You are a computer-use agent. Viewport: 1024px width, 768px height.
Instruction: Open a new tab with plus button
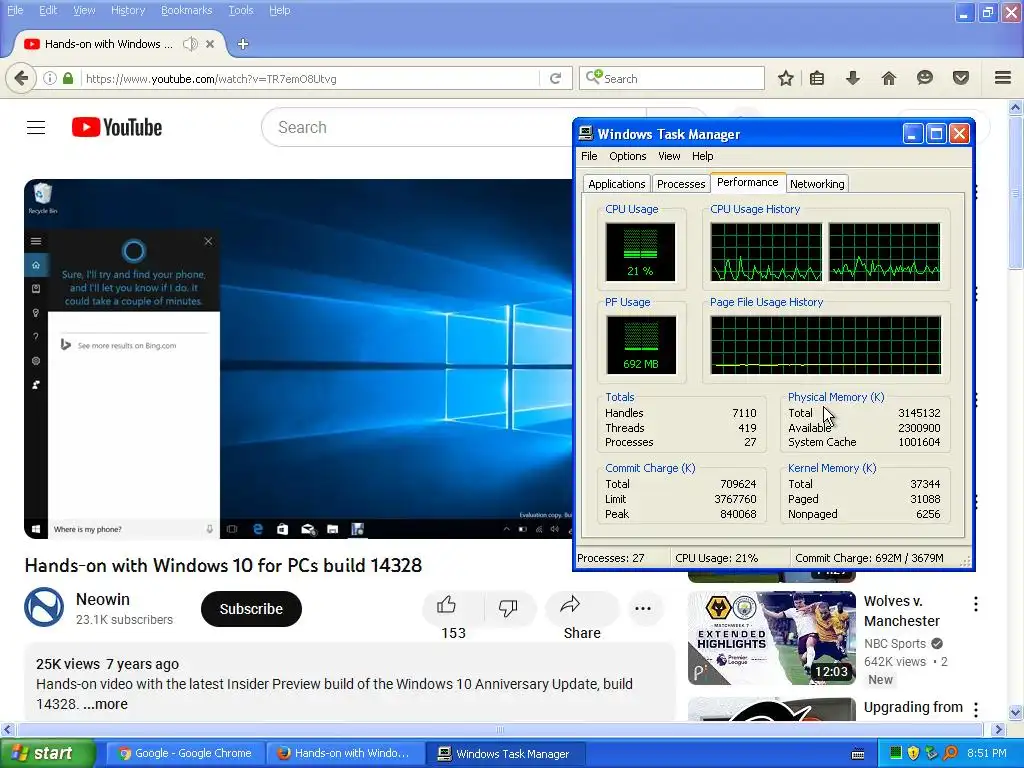click(x=243, y=44)
